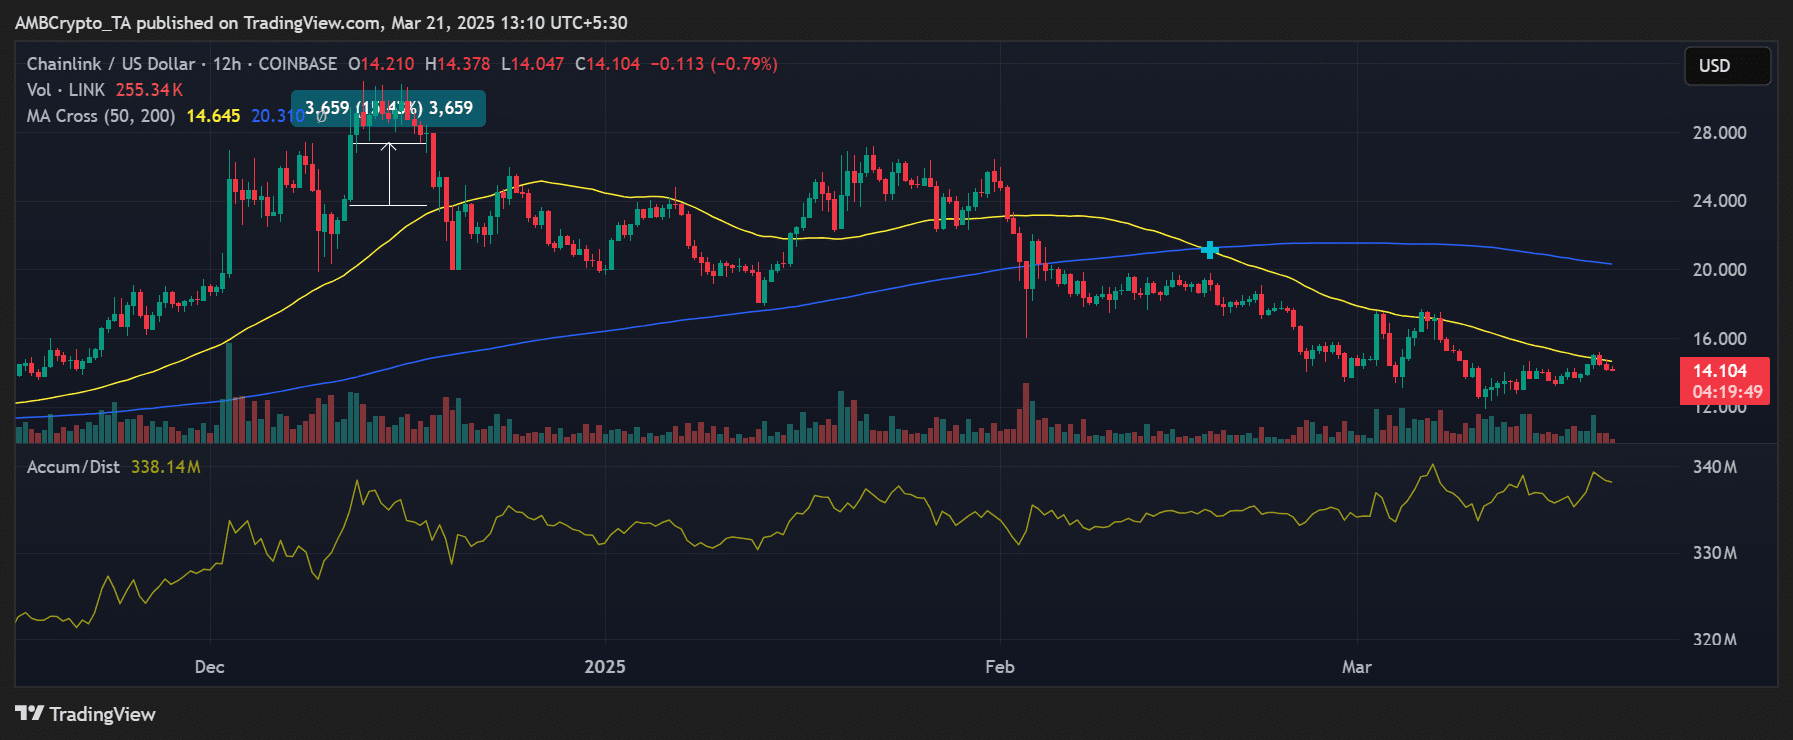This screenshot has width=1793, height=740.
Task: Click the 24.000 price axis label
Action: coord(1719,201)
